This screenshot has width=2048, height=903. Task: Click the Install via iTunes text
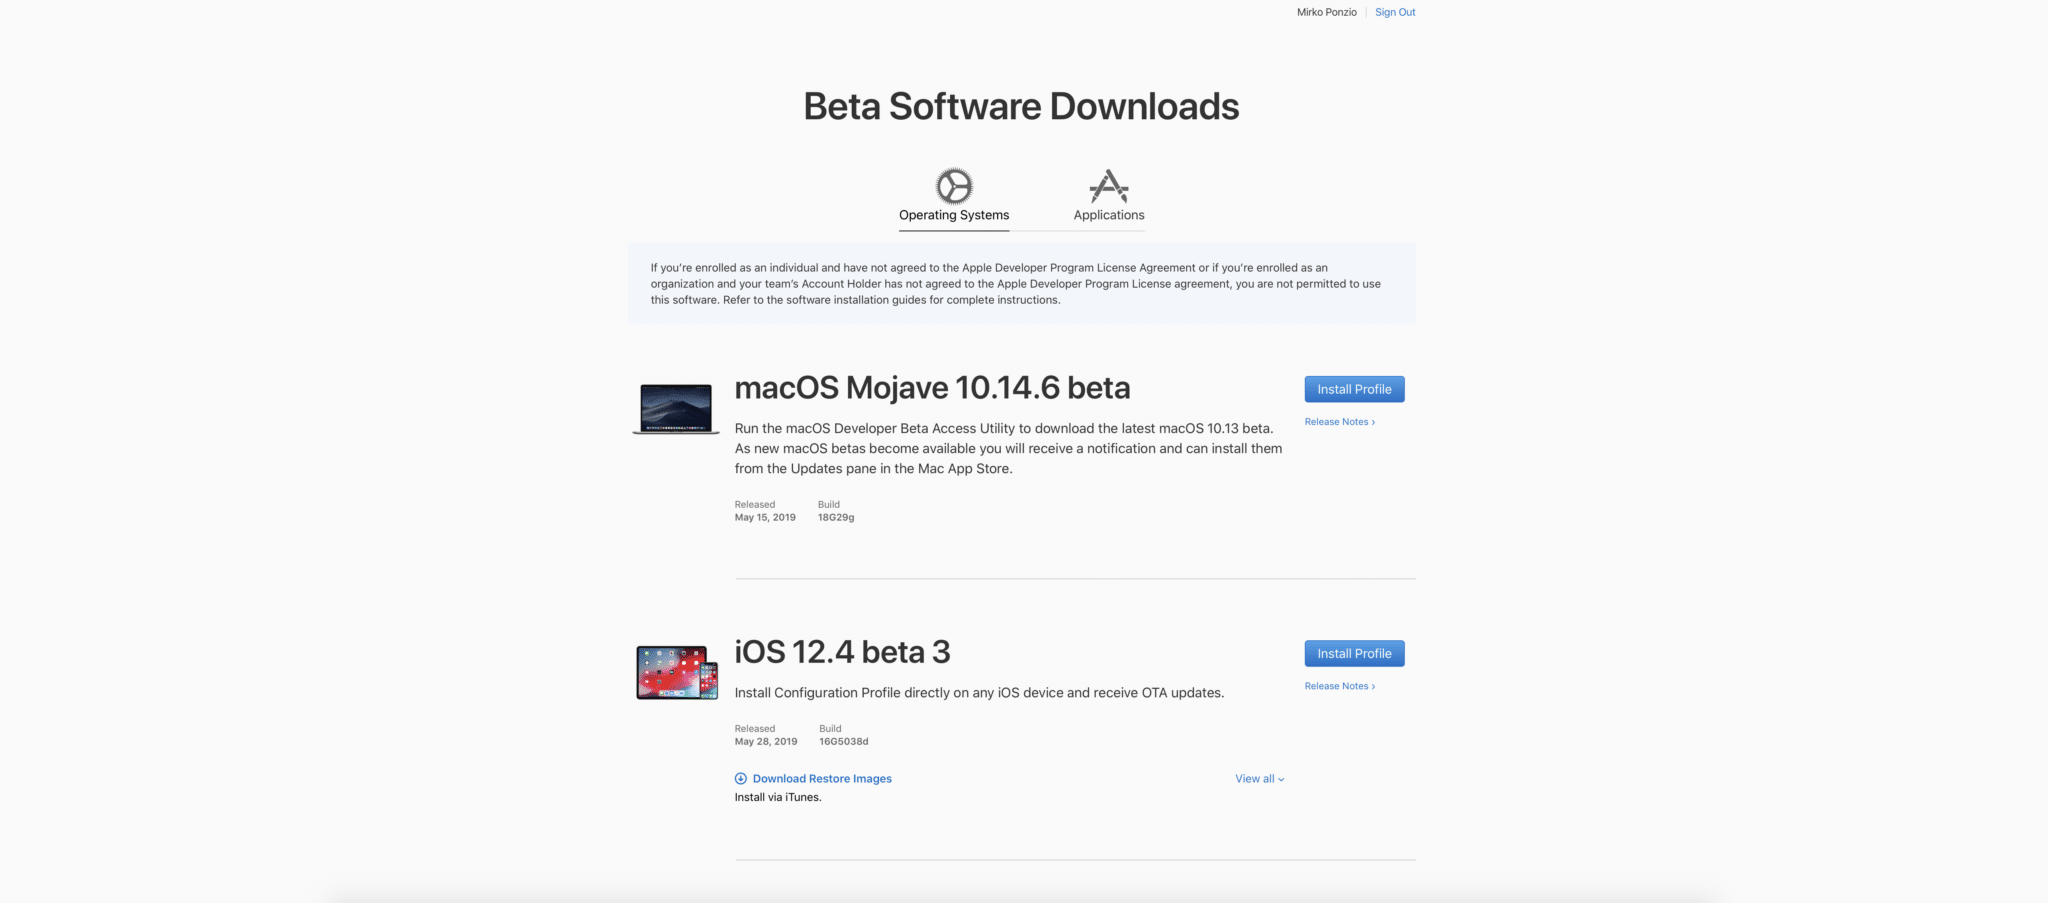[x=778, y=797]
